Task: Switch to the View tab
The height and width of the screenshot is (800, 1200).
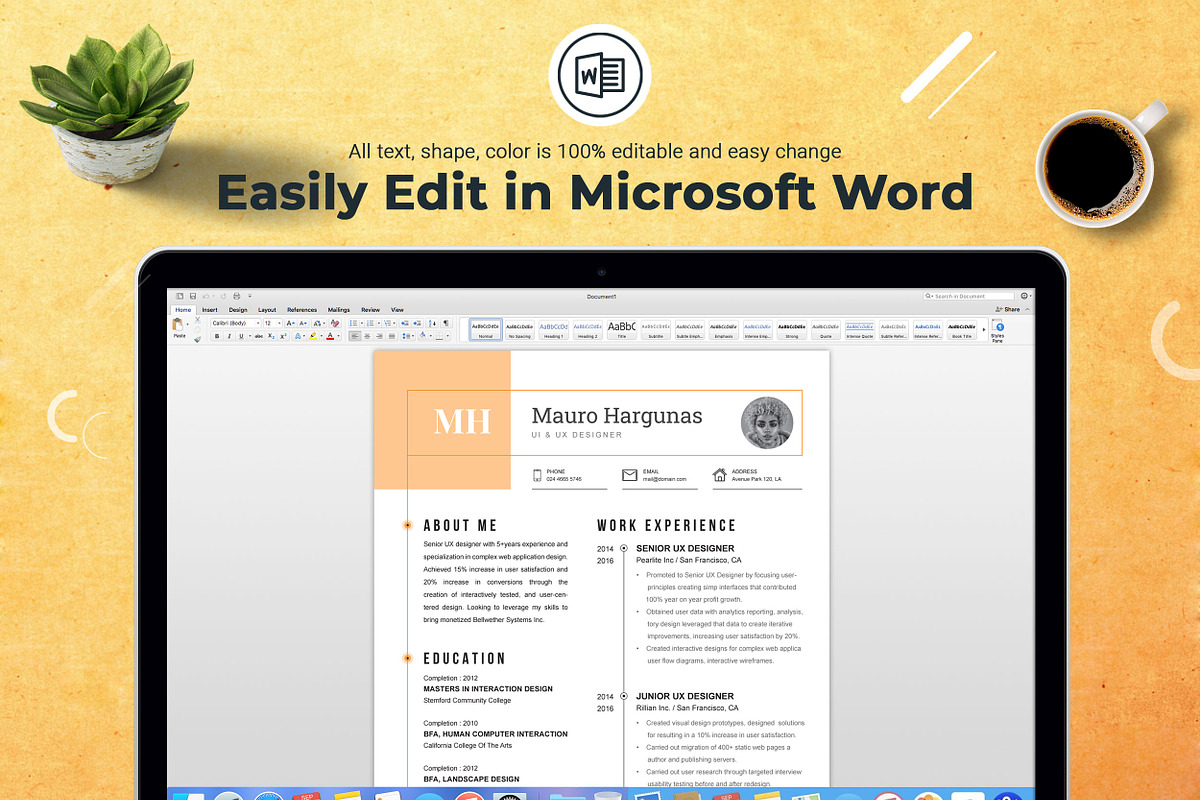Action: click(x=397, y=310)
